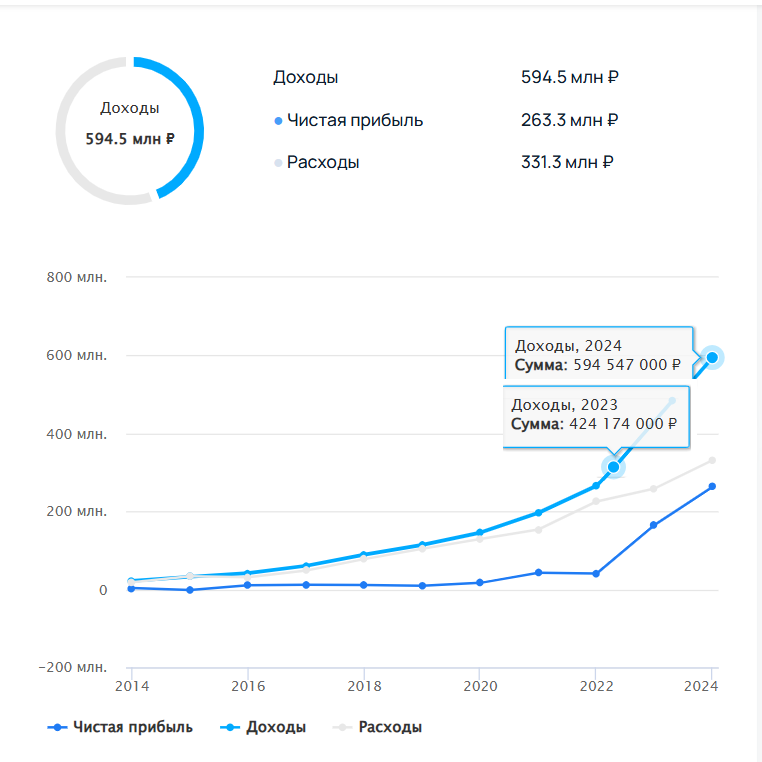The width and height of the screenshot is (762, 762).
Task: Click the 2021 Чистая прибыль data point
Action: [538, 573]
